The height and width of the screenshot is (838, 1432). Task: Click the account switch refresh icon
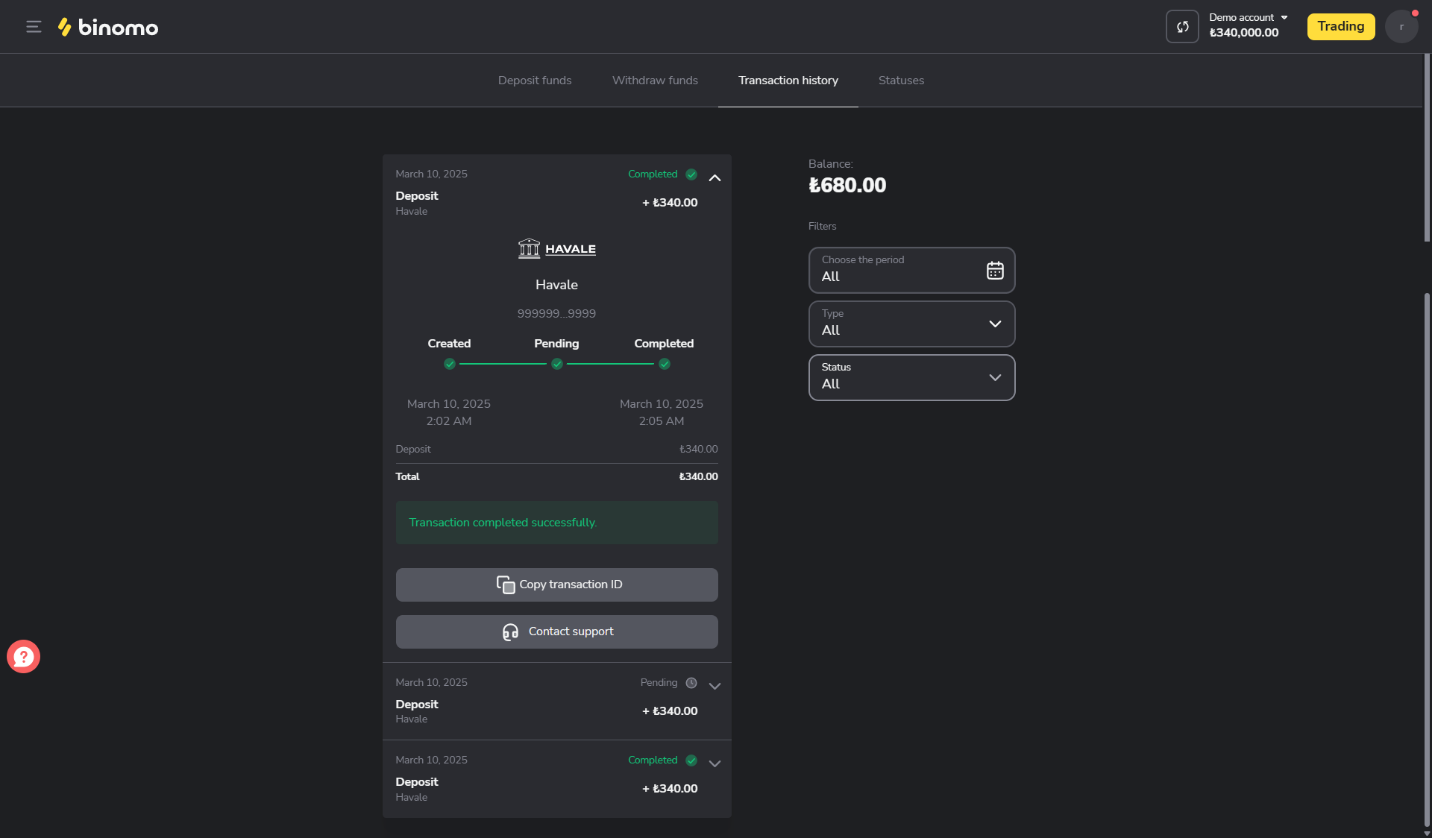[x=1182, y=27]
